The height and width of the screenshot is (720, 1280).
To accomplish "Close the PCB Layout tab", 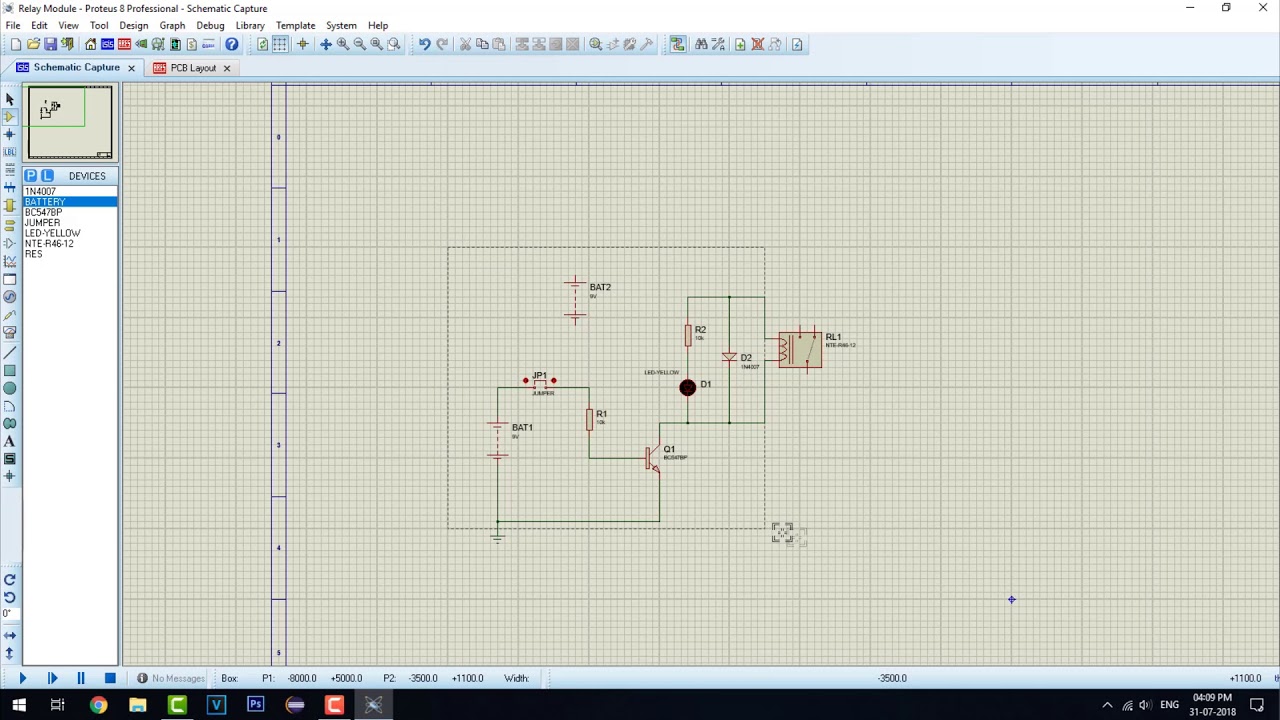I will pos(226,68).
